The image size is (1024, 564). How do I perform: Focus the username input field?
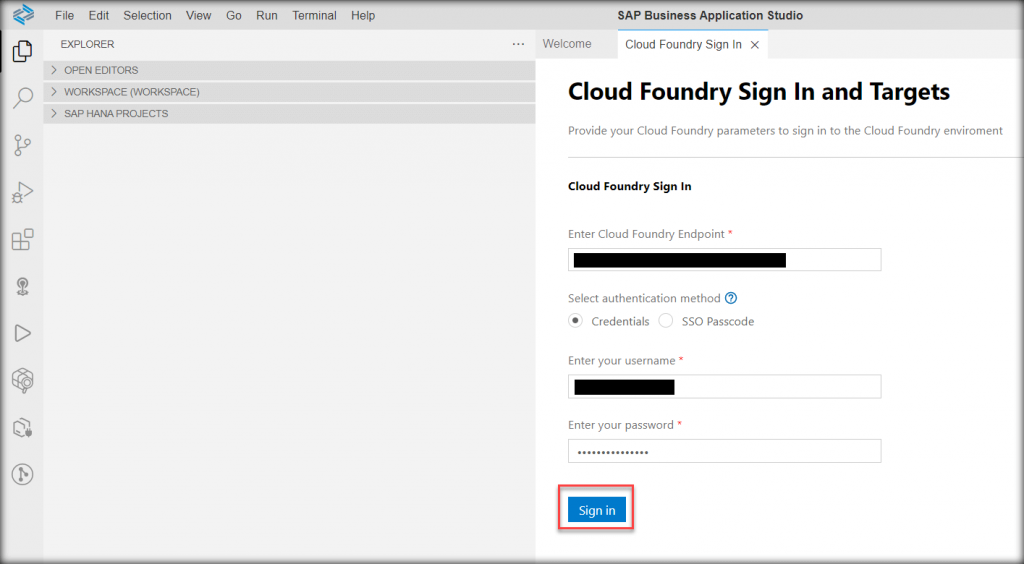724,386
